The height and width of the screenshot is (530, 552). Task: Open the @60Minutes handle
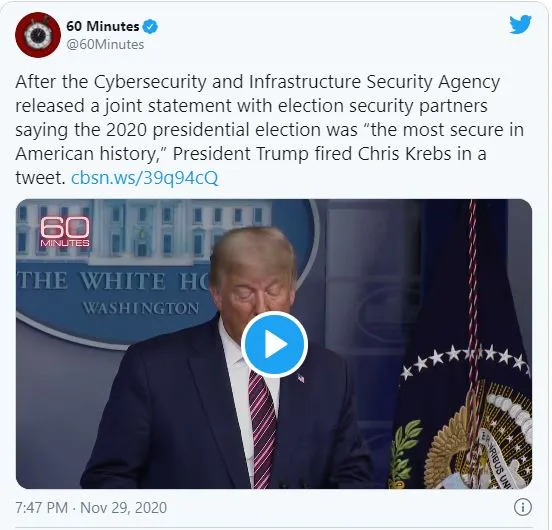coord(105,45)
